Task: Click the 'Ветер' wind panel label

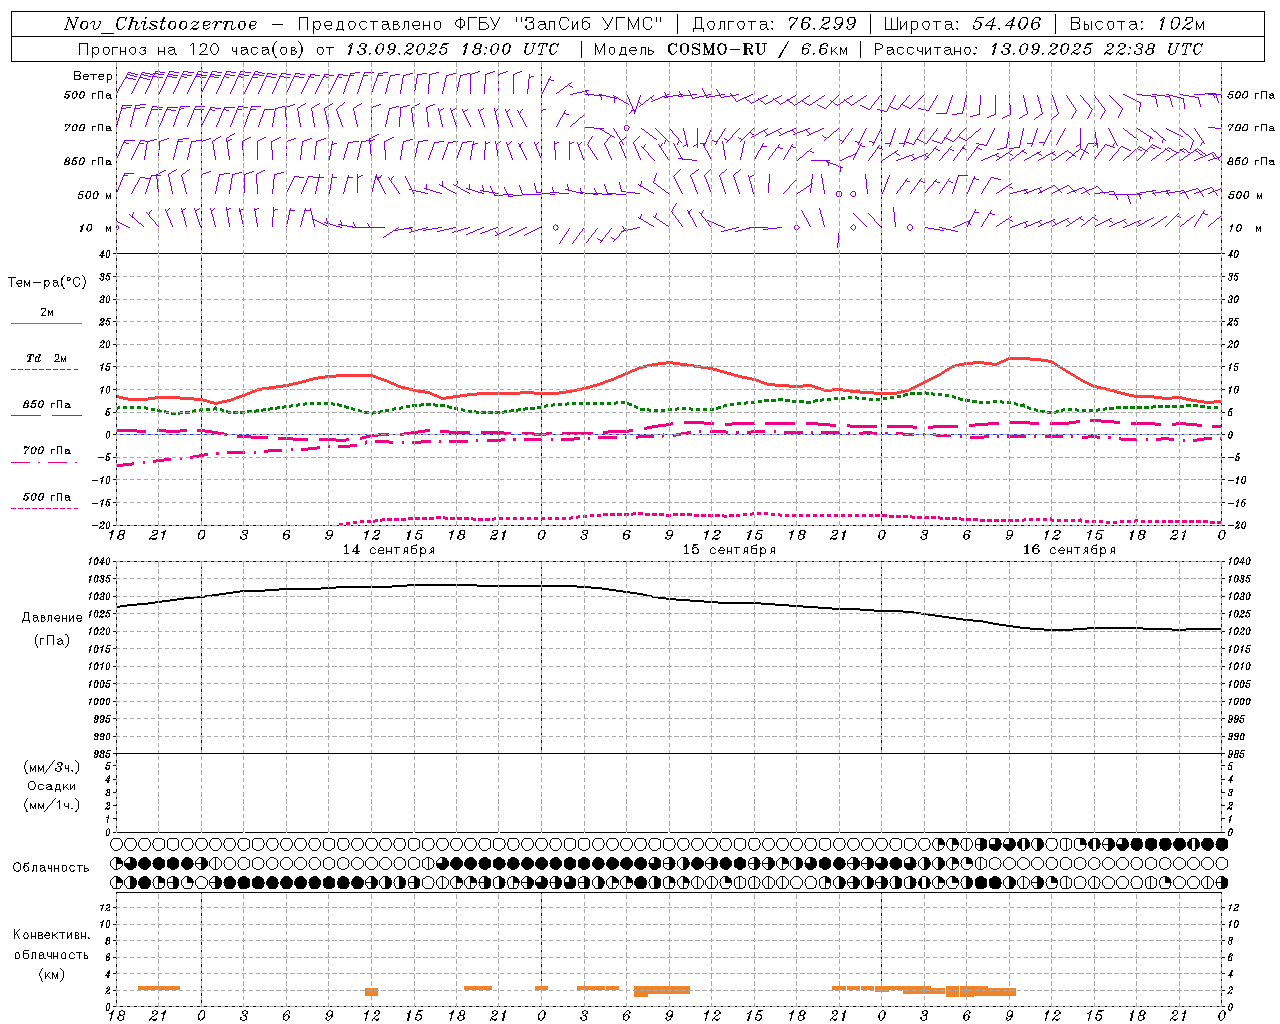Action: tap(92, 76)
